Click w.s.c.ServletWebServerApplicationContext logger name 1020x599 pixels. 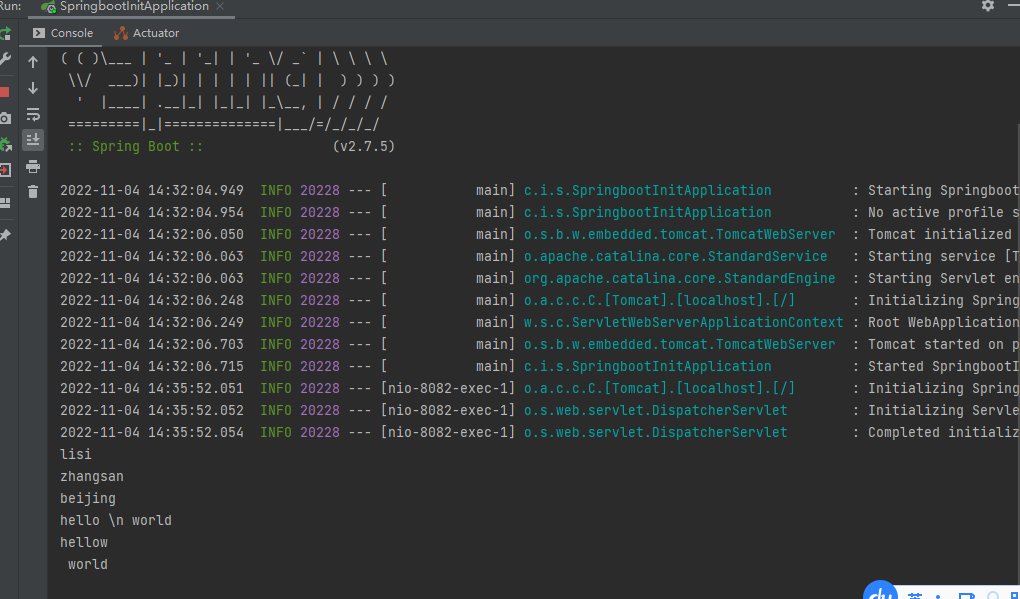[684, 323]
